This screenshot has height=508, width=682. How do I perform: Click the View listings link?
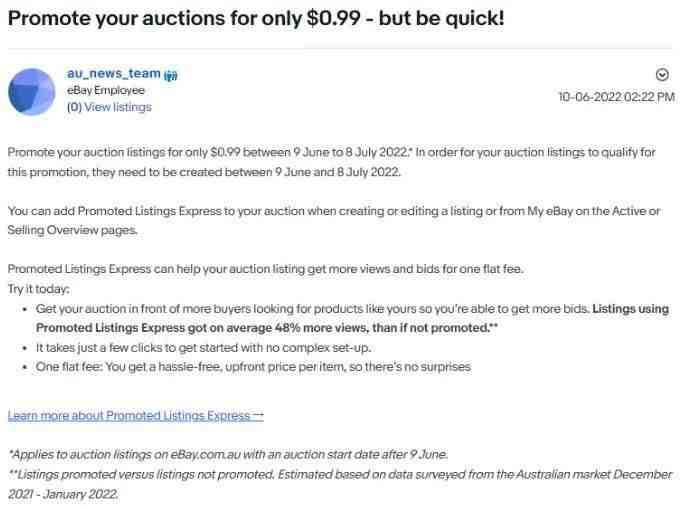[118, 107]
